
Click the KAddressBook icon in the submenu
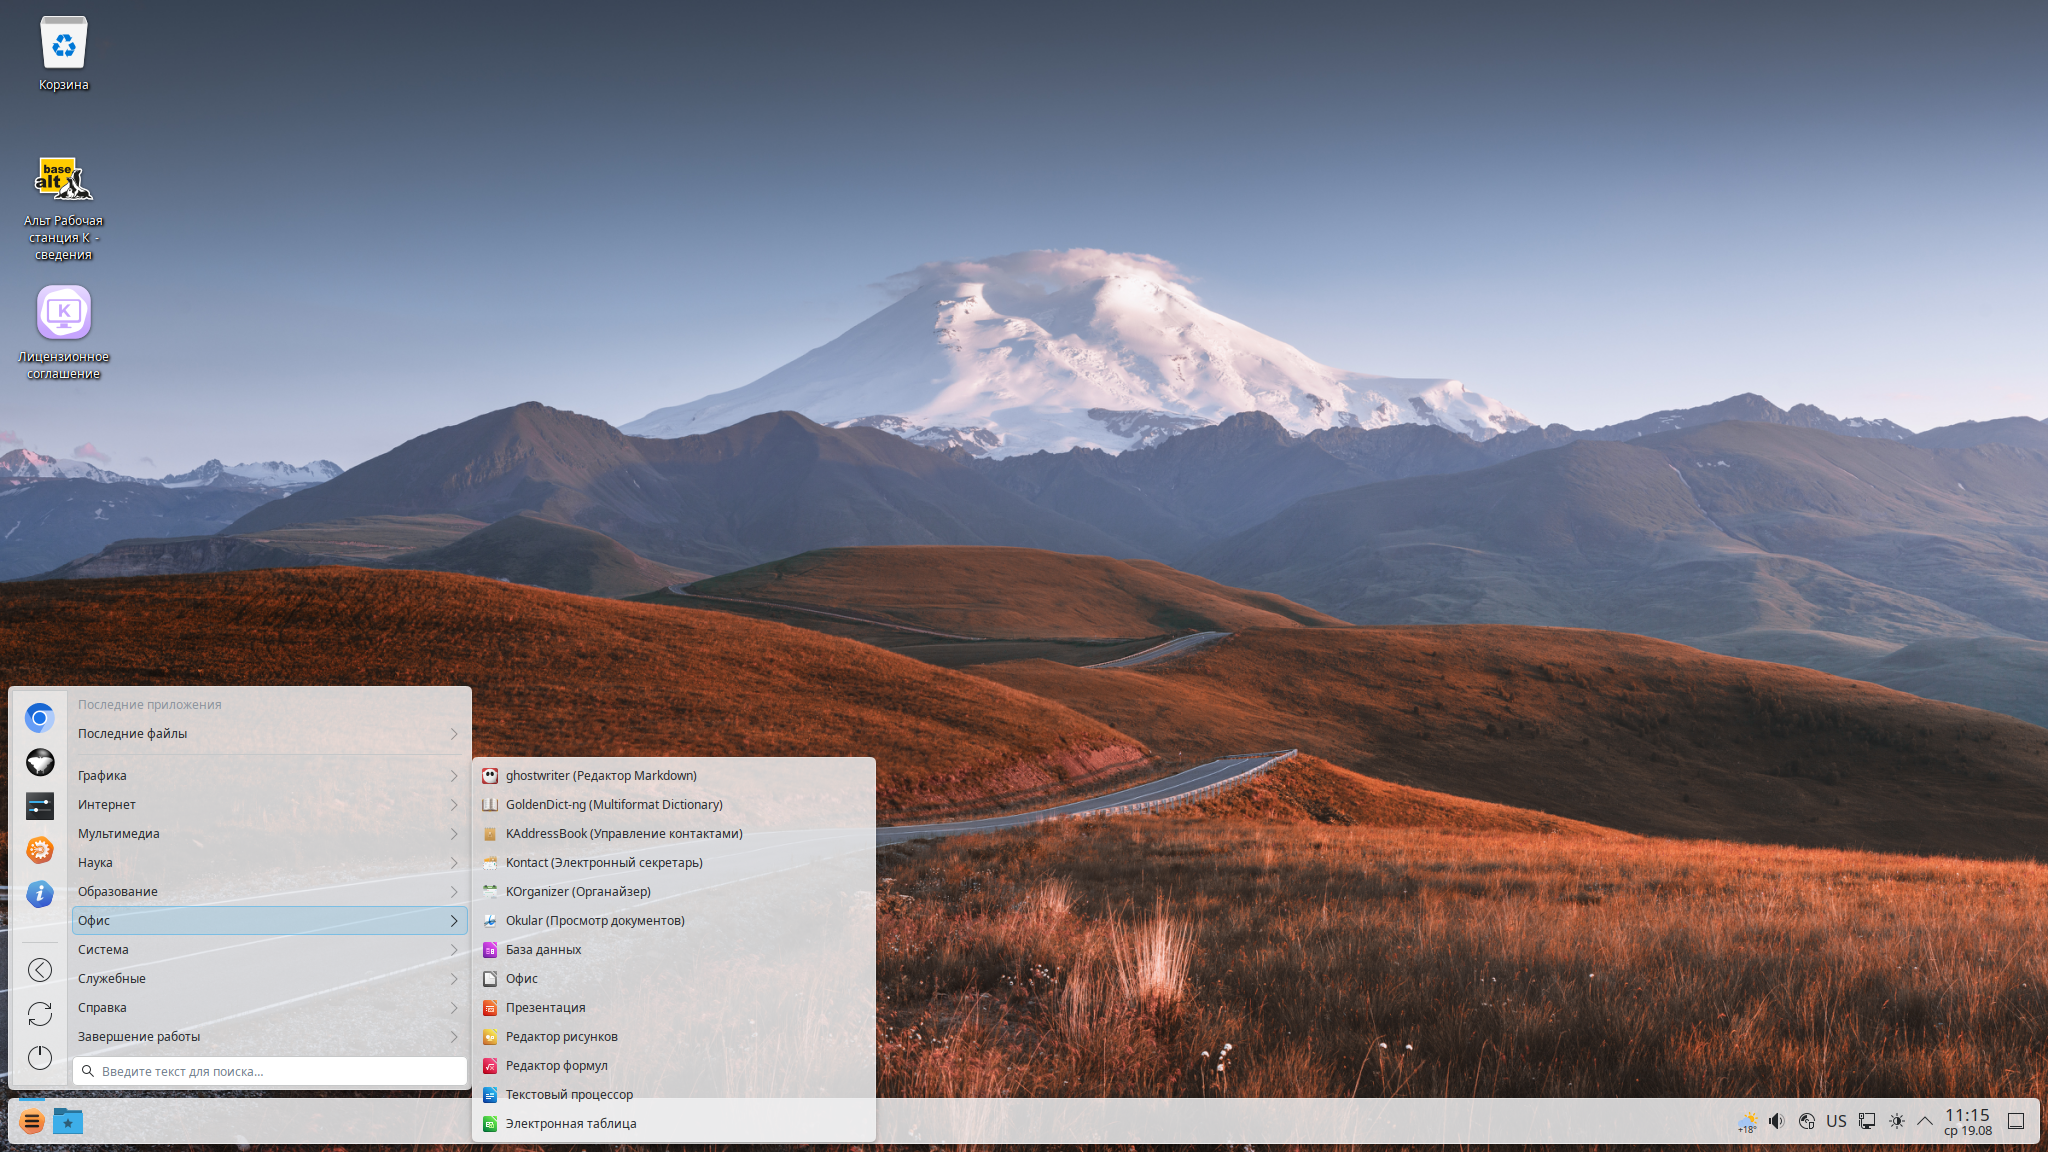click(x=490, y=834)
